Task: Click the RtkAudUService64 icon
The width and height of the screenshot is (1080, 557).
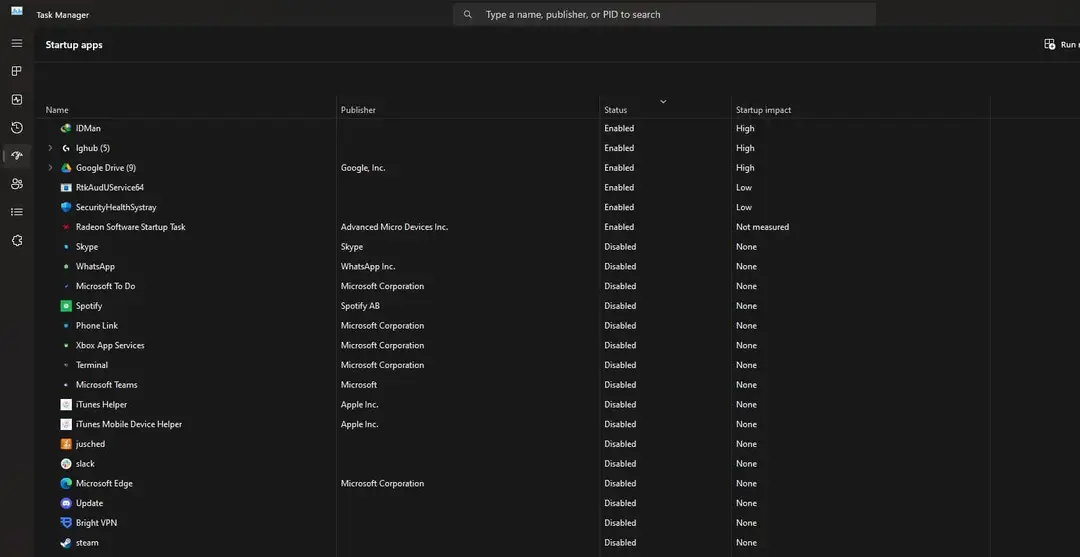Action: point(66,187)
